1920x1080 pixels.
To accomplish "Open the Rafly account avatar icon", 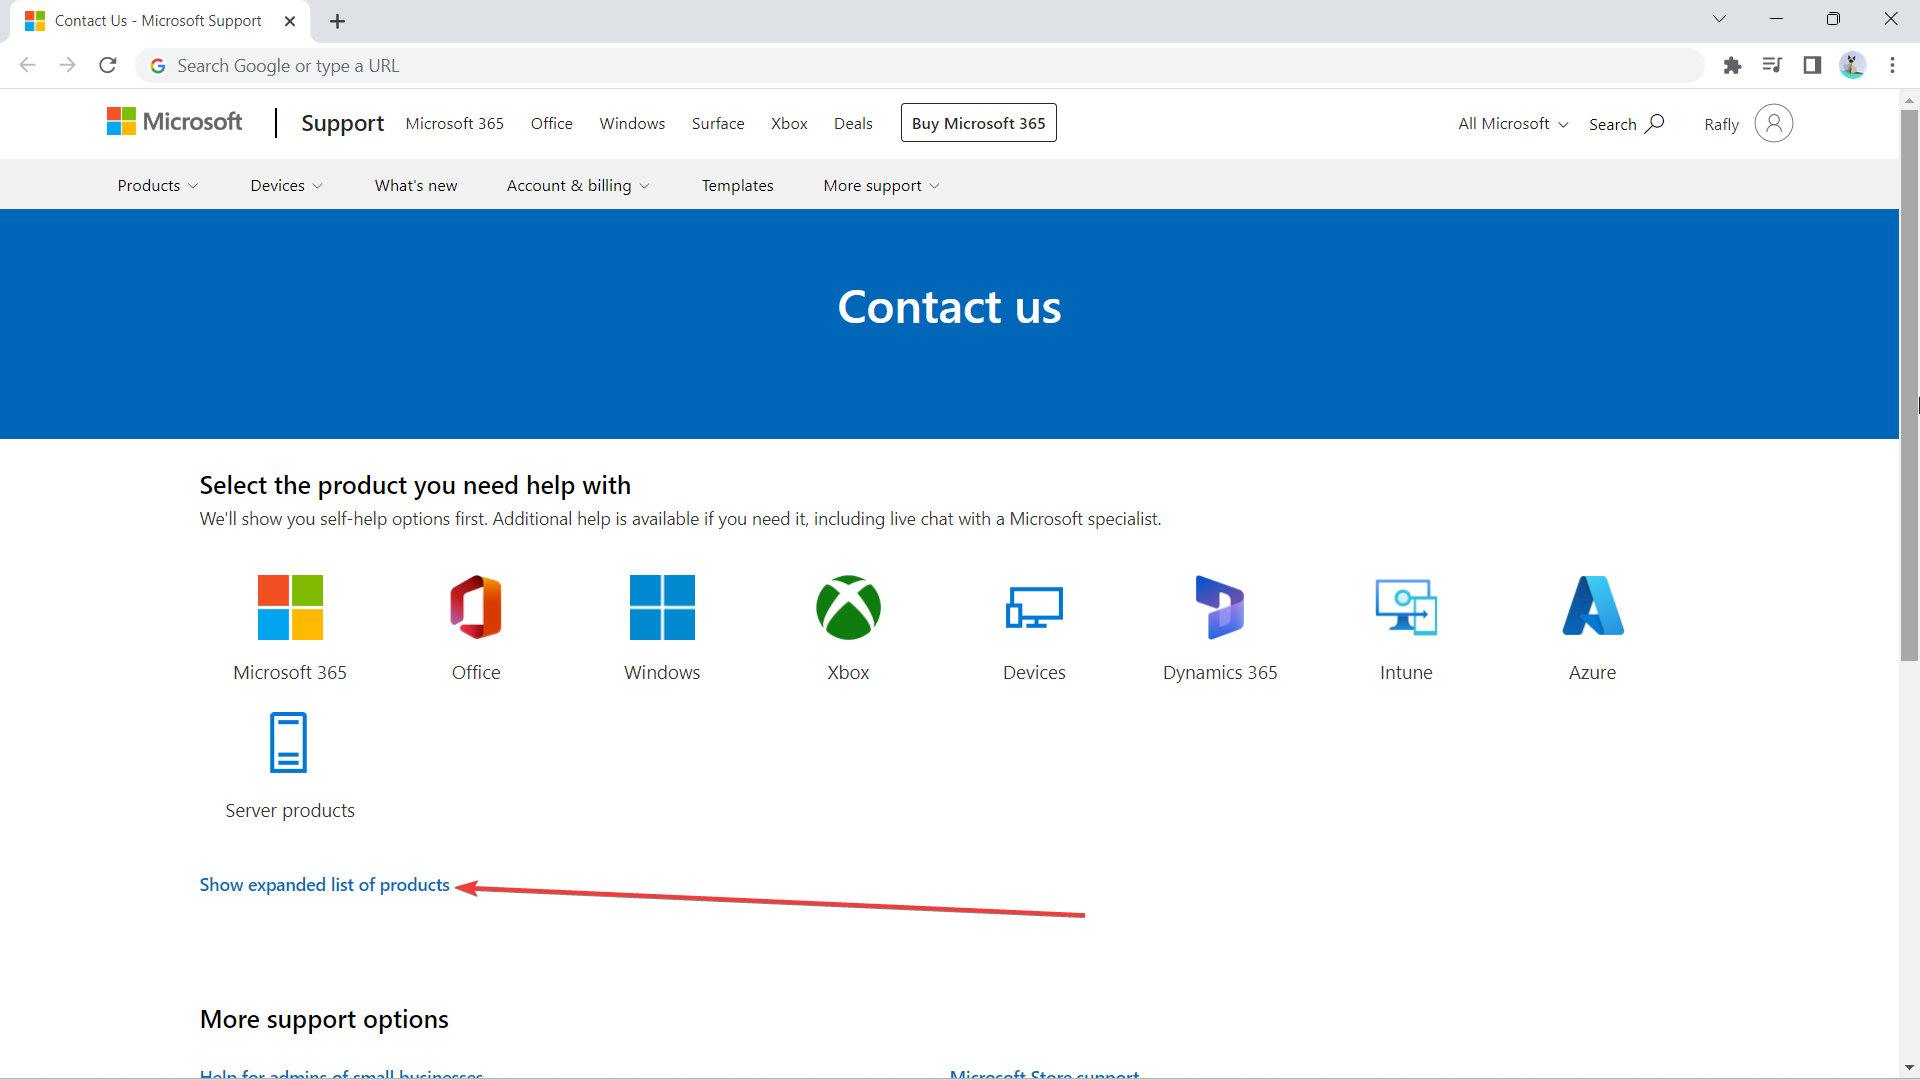I will pos(1773,123).
